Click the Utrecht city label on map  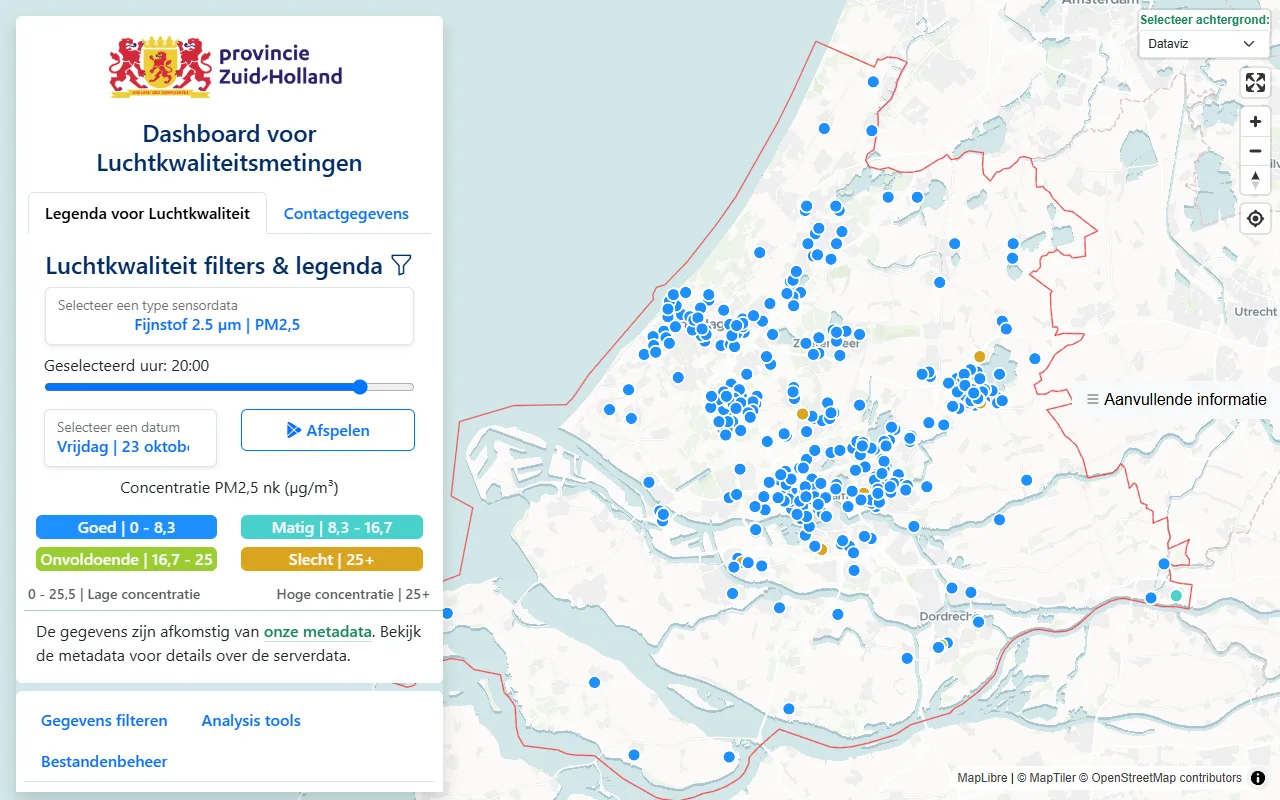(x=1256, y=312)
